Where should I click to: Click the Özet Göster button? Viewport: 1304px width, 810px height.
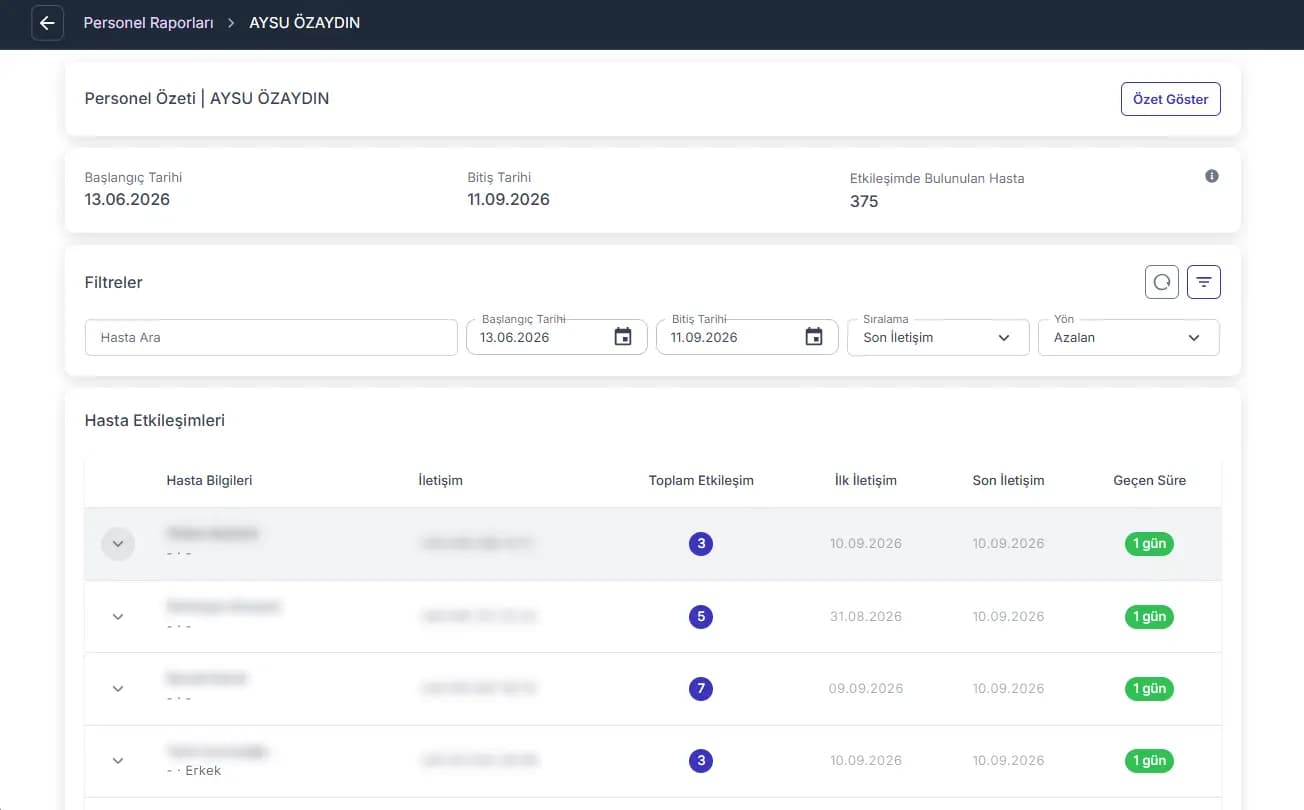tap(1170, 99)
